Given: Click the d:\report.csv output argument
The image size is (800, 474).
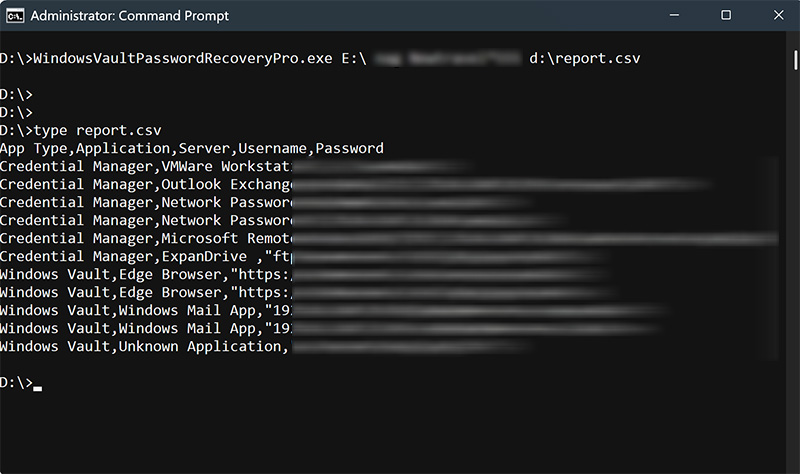Looking at the screenshot, I should point(584,58).
